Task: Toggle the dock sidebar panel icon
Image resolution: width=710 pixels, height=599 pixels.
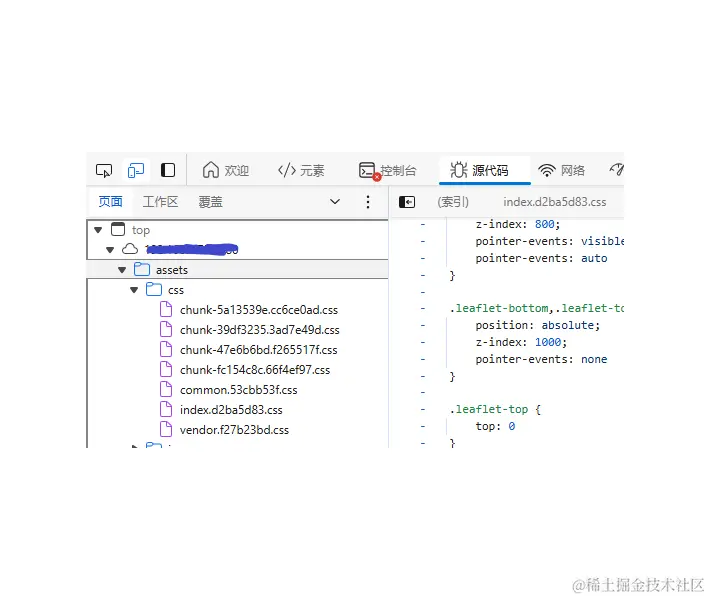Action: click(168, 170)
